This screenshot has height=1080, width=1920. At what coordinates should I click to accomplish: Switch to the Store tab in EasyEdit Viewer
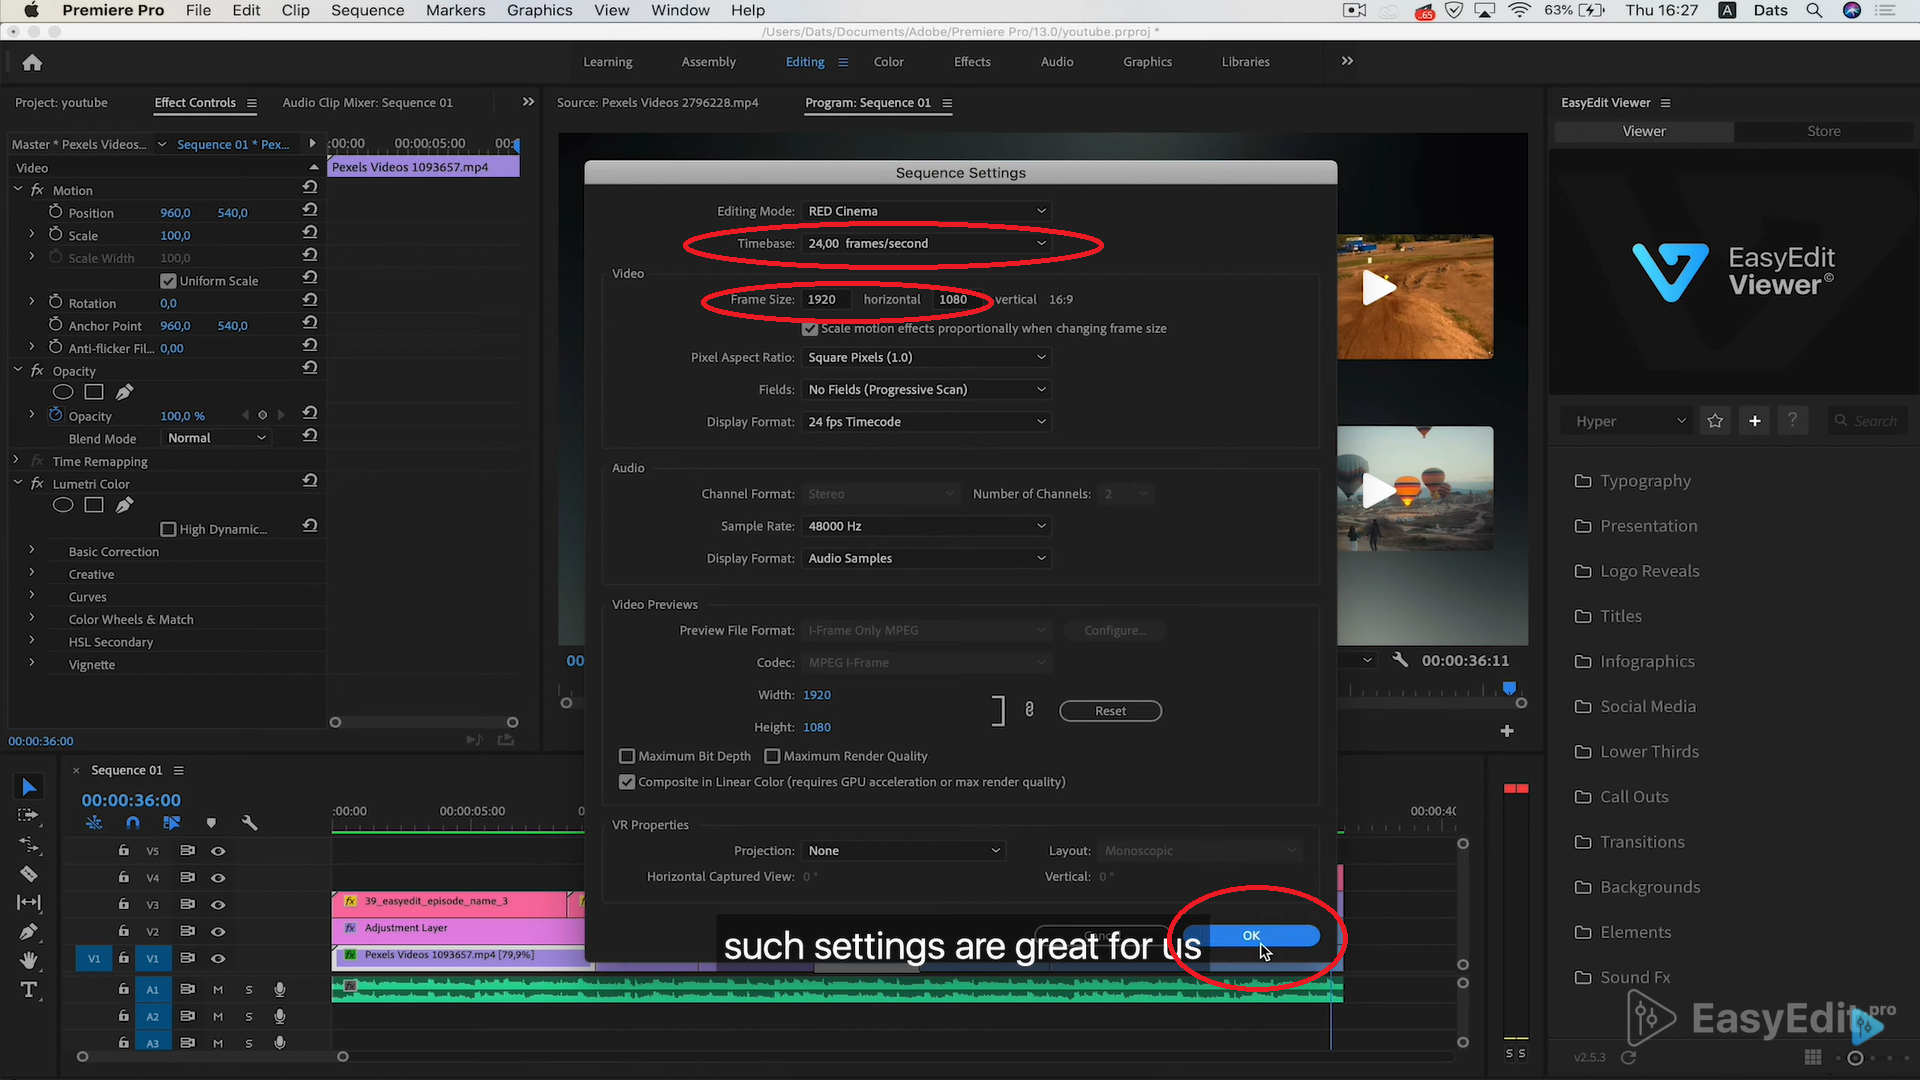coord(1823,131)
